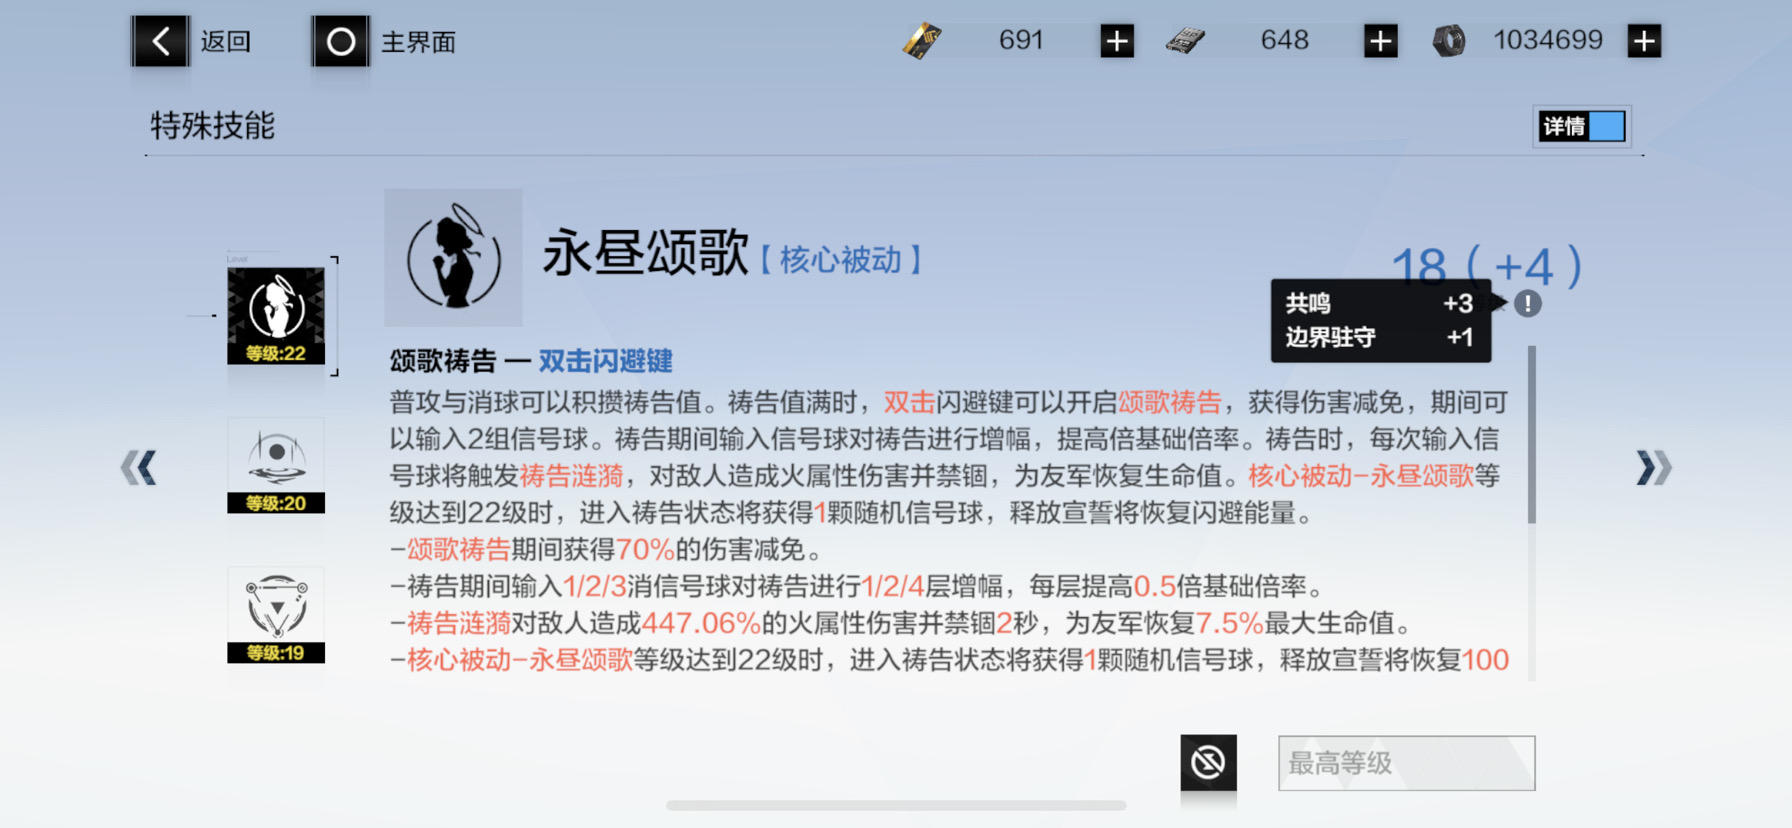Tap the 691 currency amount

coord(1021,40)
